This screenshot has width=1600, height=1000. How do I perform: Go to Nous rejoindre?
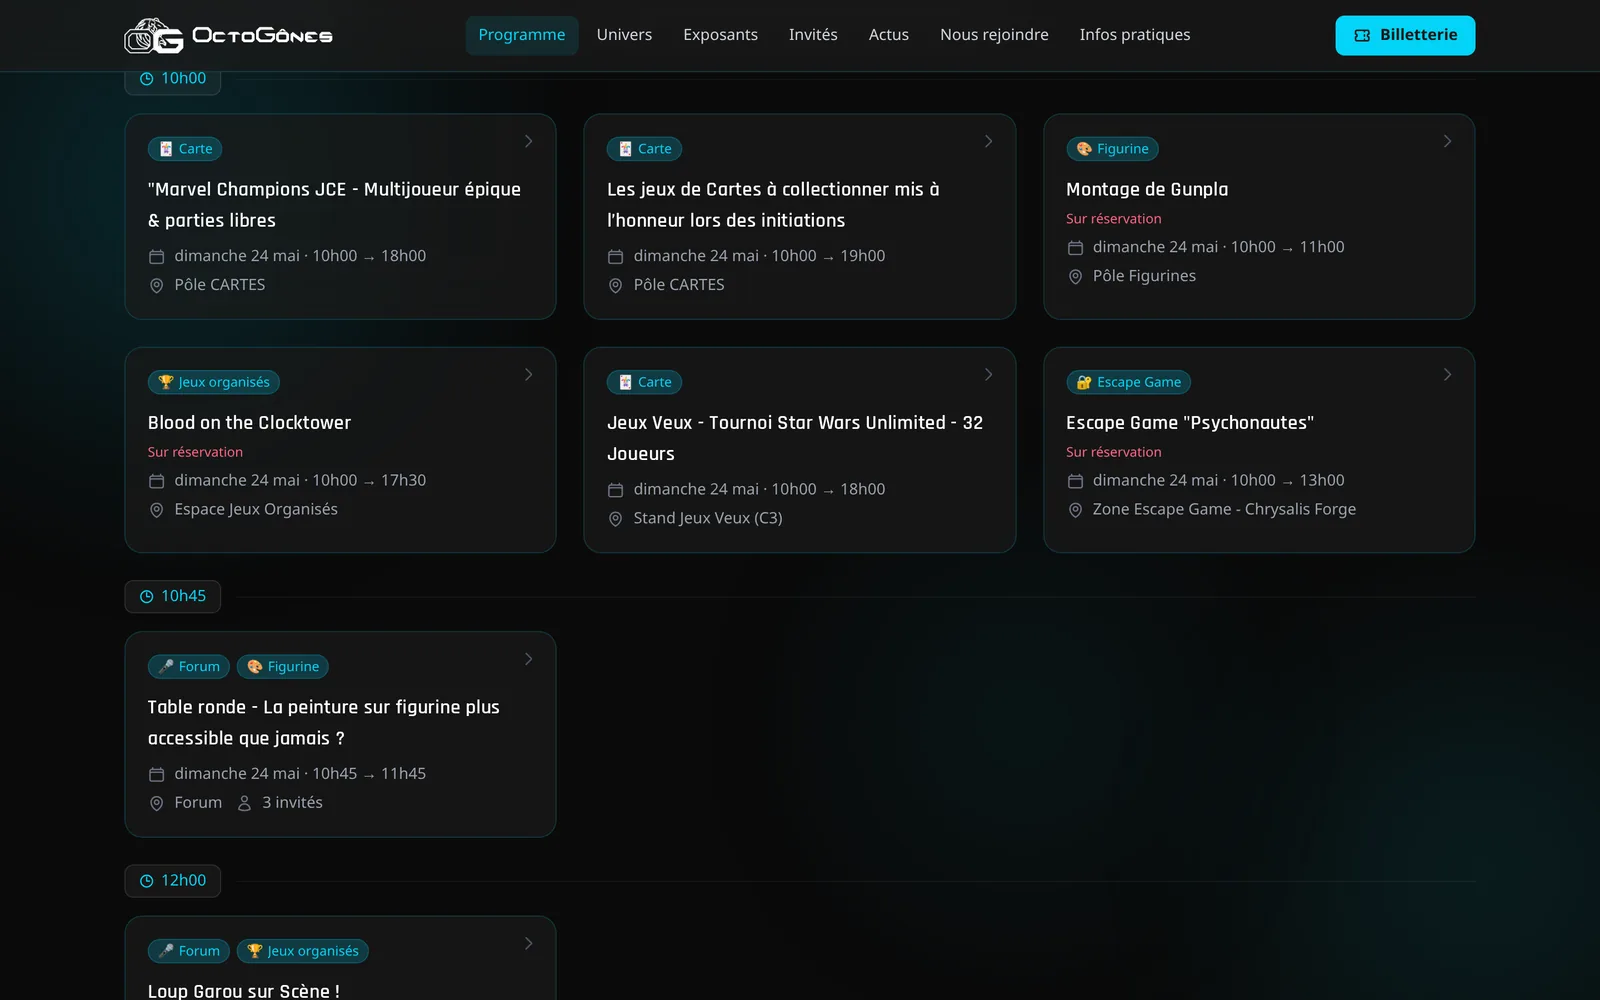pyautogui.click(x=994, y=35)
